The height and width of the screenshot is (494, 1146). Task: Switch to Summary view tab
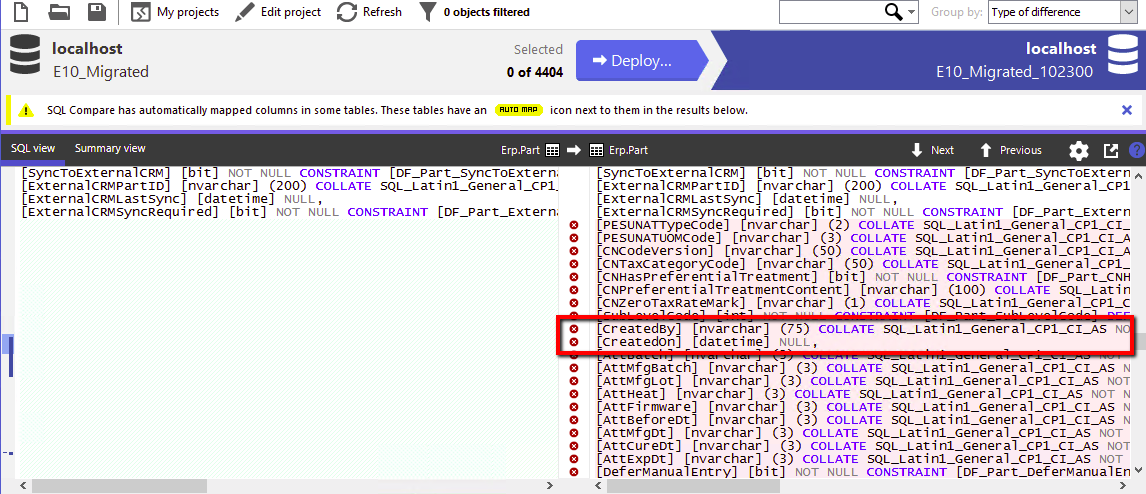click(x=110, y=148)
